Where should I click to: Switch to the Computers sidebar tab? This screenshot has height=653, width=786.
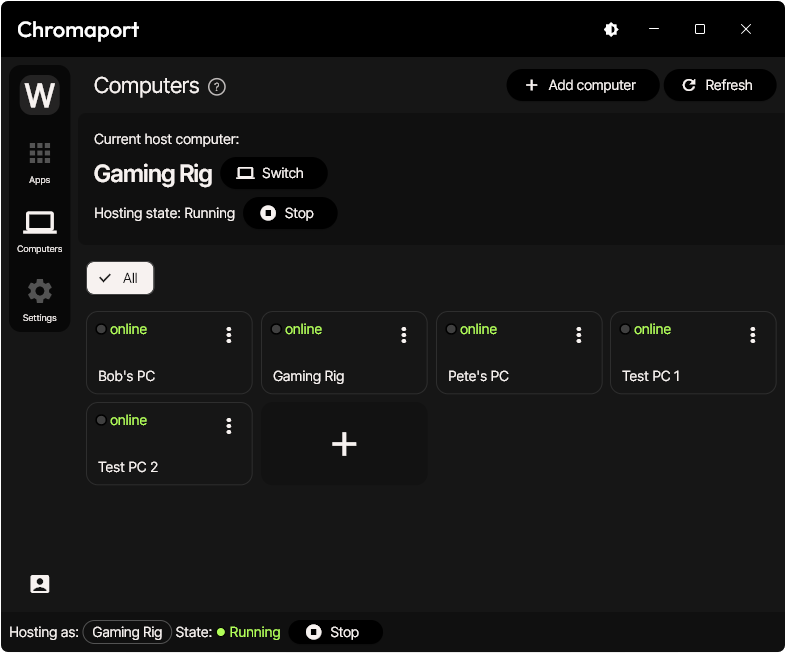(x=39, y=231)
